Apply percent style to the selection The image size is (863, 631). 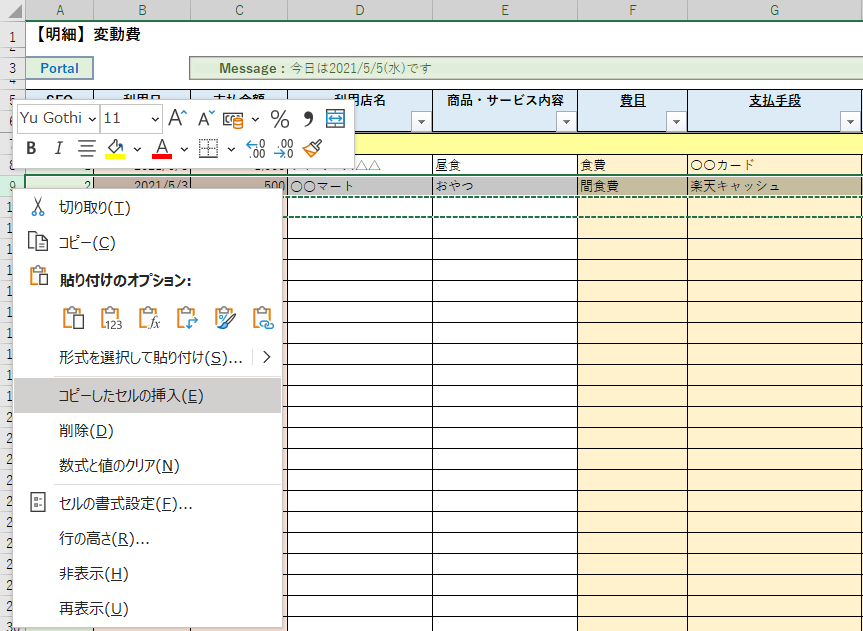[x=280, y=119]
